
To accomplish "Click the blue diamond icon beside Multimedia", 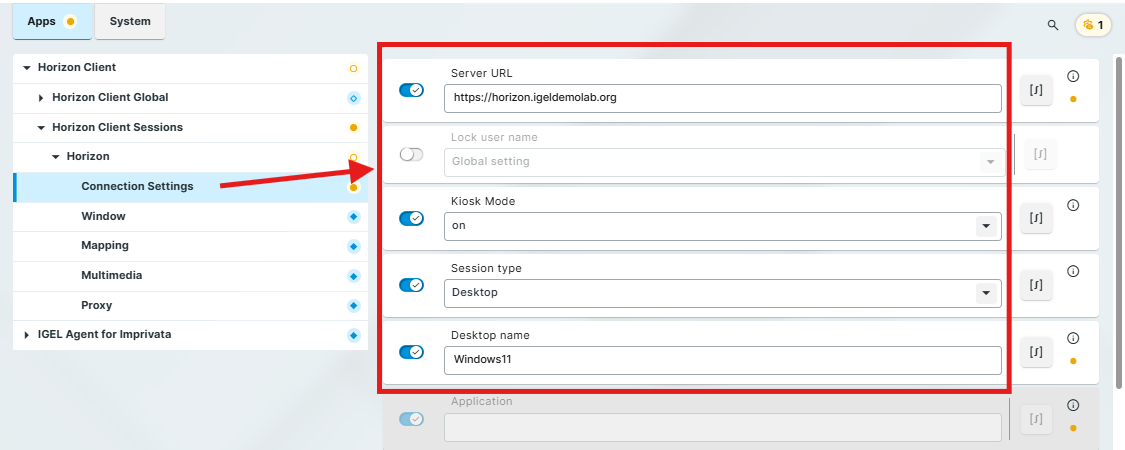I will 353,275.
